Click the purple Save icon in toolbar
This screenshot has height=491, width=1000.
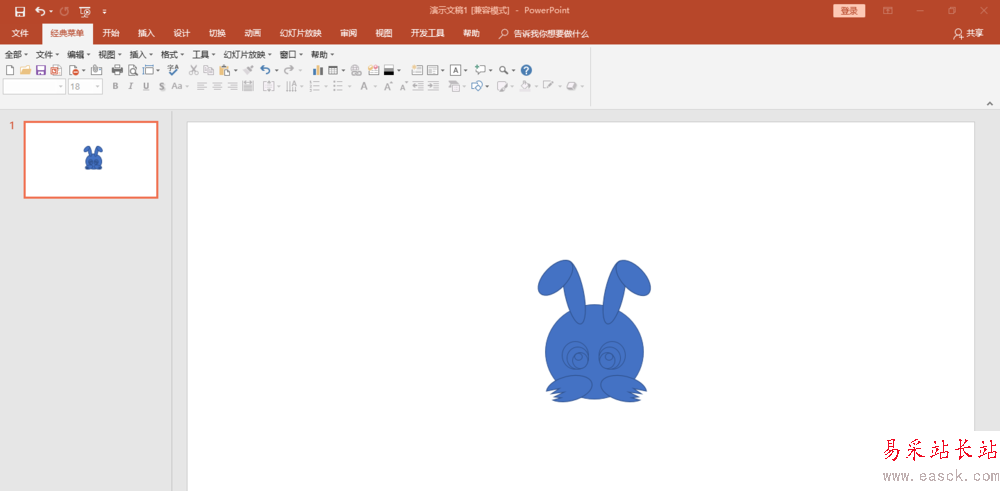point(41,70)
